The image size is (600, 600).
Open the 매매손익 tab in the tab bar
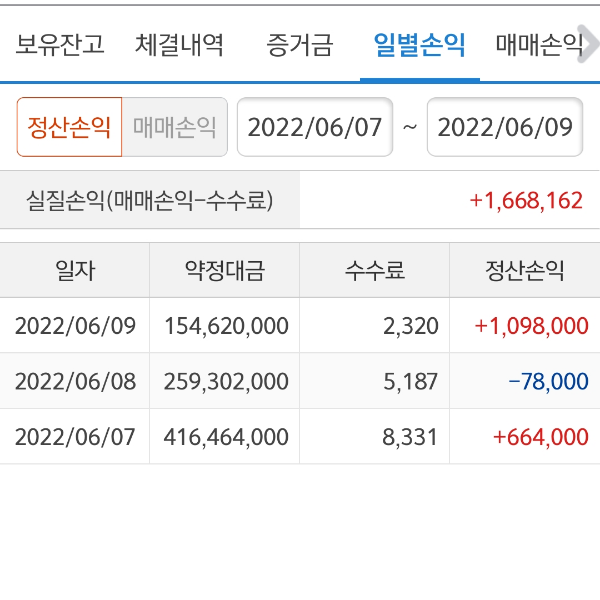coord(540,45)
